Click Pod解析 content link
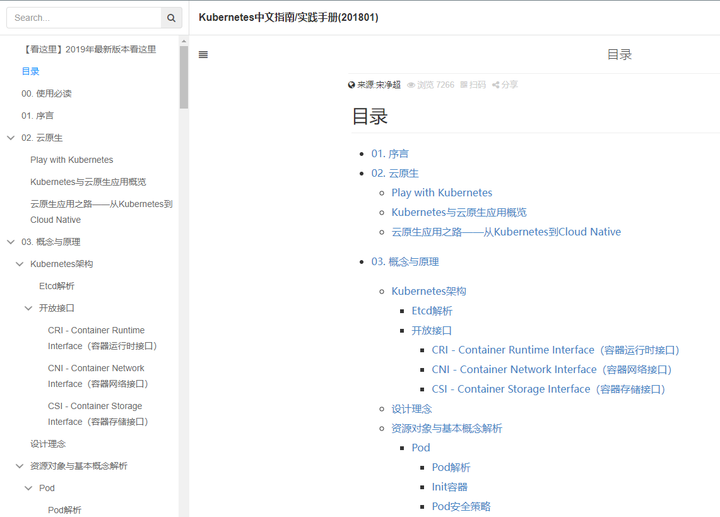The height and width of the screenshot is (517, 720). (x=451, y=467)
